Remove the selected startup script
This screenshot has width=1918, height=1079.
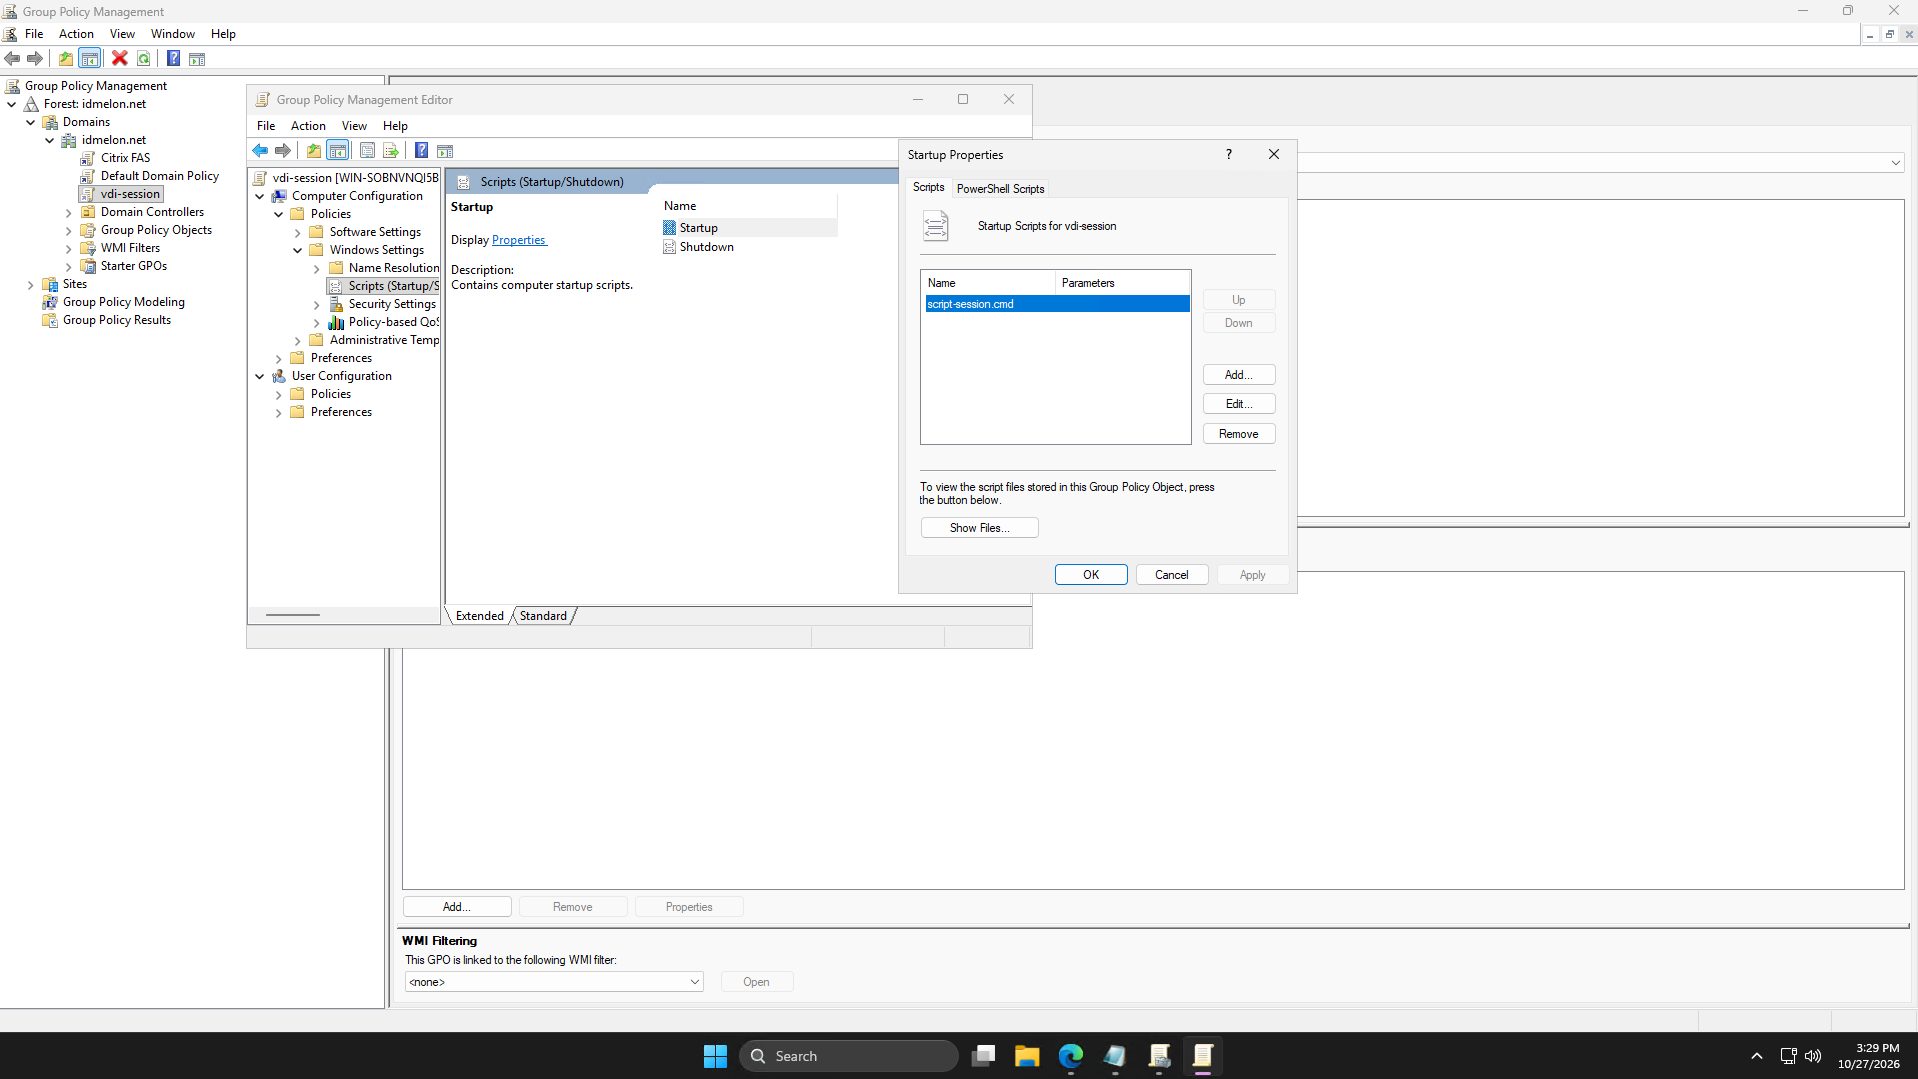pyautogui.click(x=1239, y=434)
